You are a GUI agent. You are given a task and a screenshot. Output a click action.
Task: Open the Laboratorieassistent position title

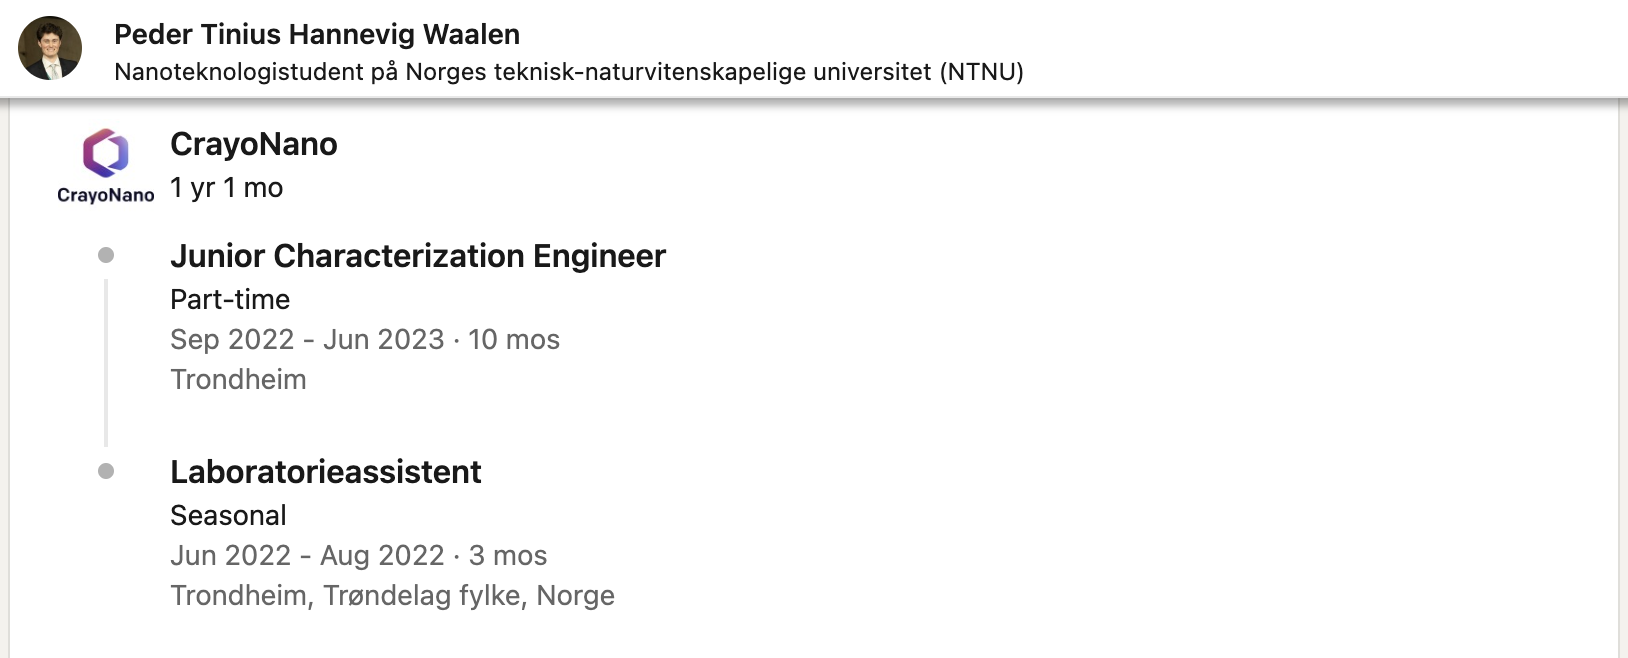tap(326, 472)
